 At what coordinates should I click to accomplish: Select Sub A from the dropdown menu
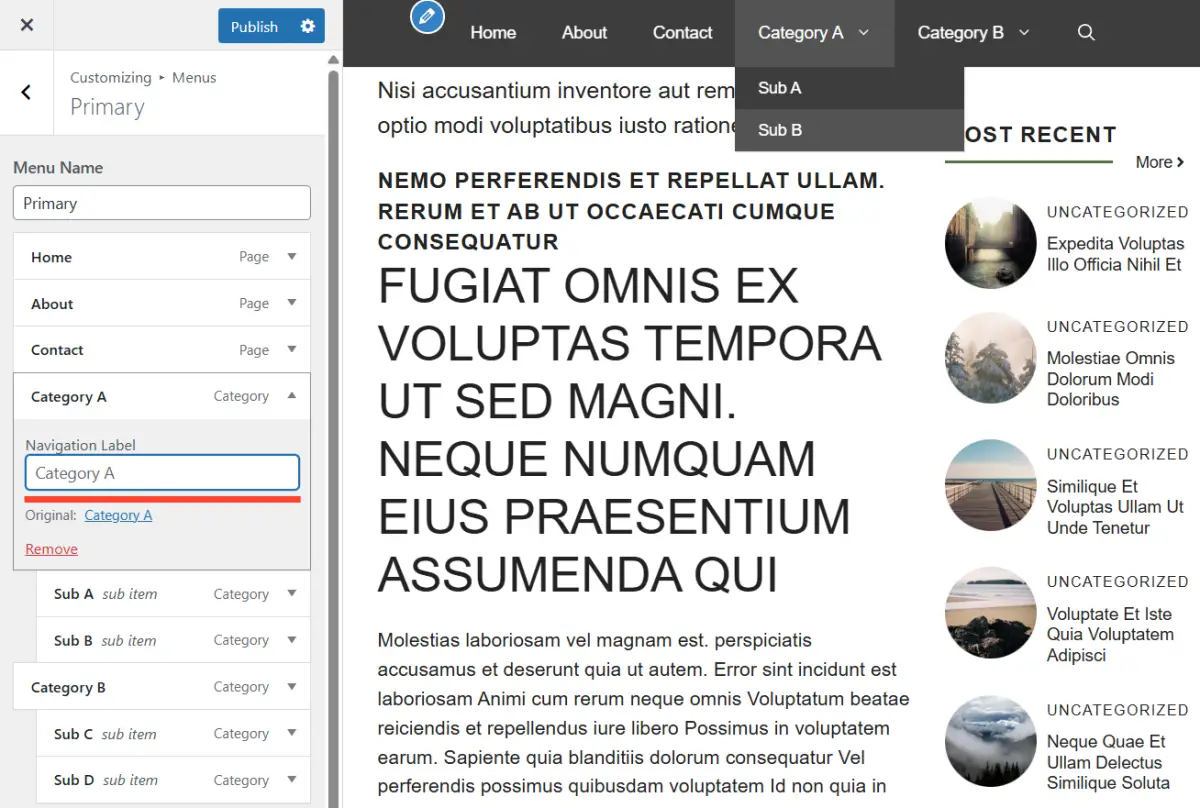point(780,88)
